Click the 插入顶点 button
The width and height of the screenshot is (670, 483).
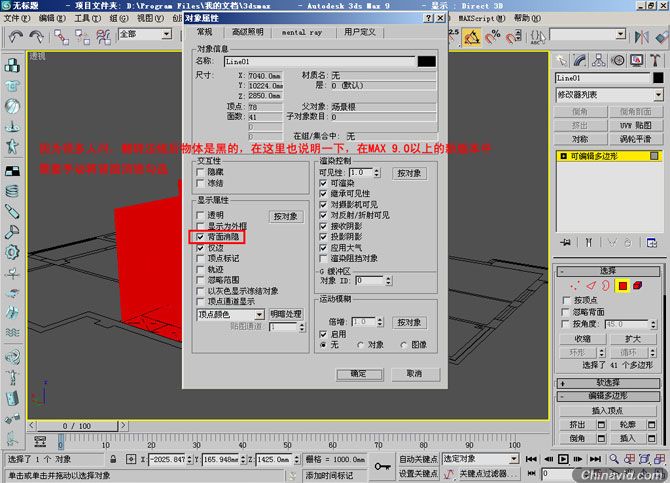[x=607, y=411]
